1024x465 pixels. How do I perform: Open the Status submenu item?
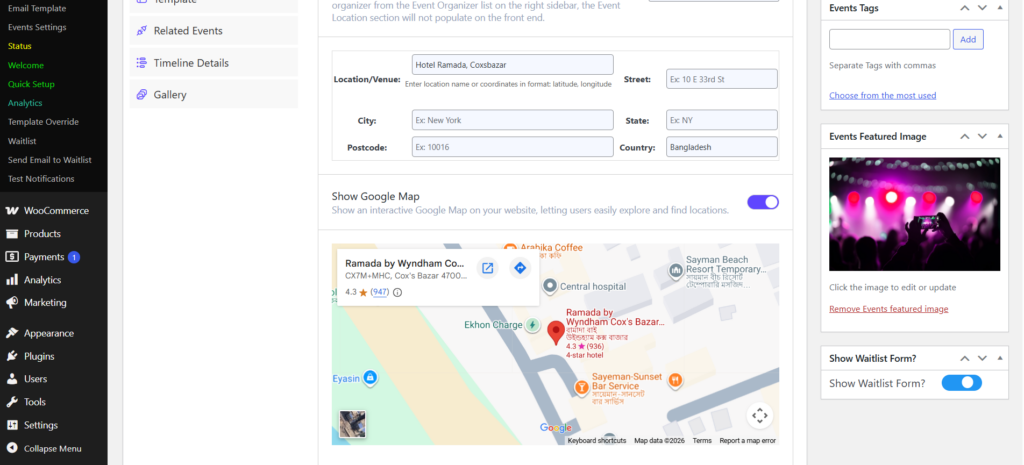coord(20,46)
